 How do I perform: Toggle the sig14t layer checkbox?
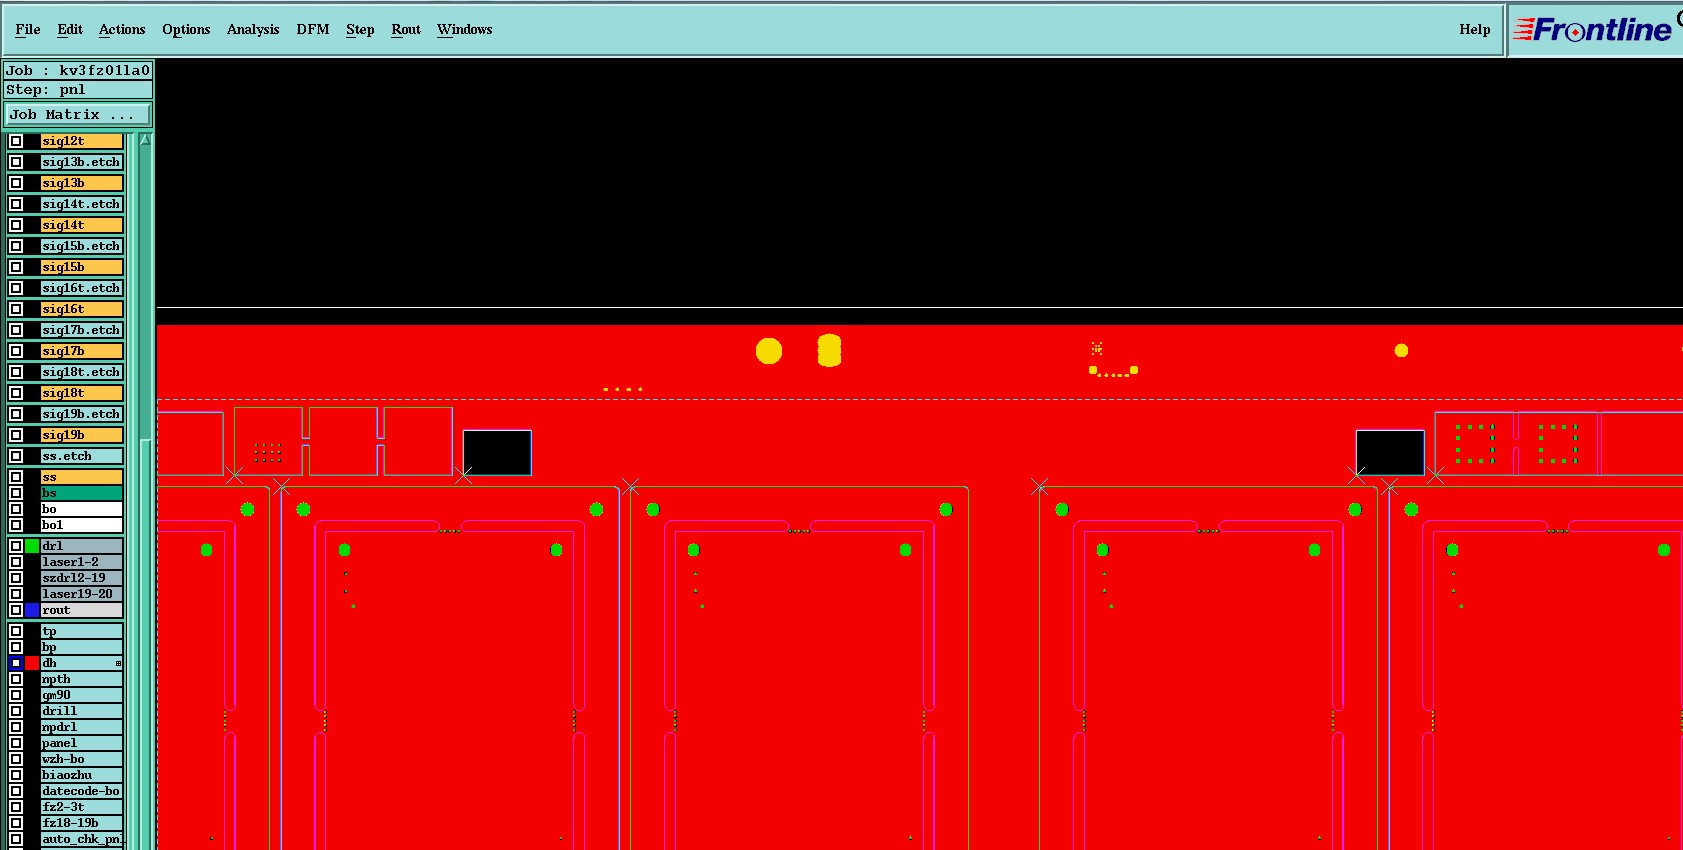point(16,225)
